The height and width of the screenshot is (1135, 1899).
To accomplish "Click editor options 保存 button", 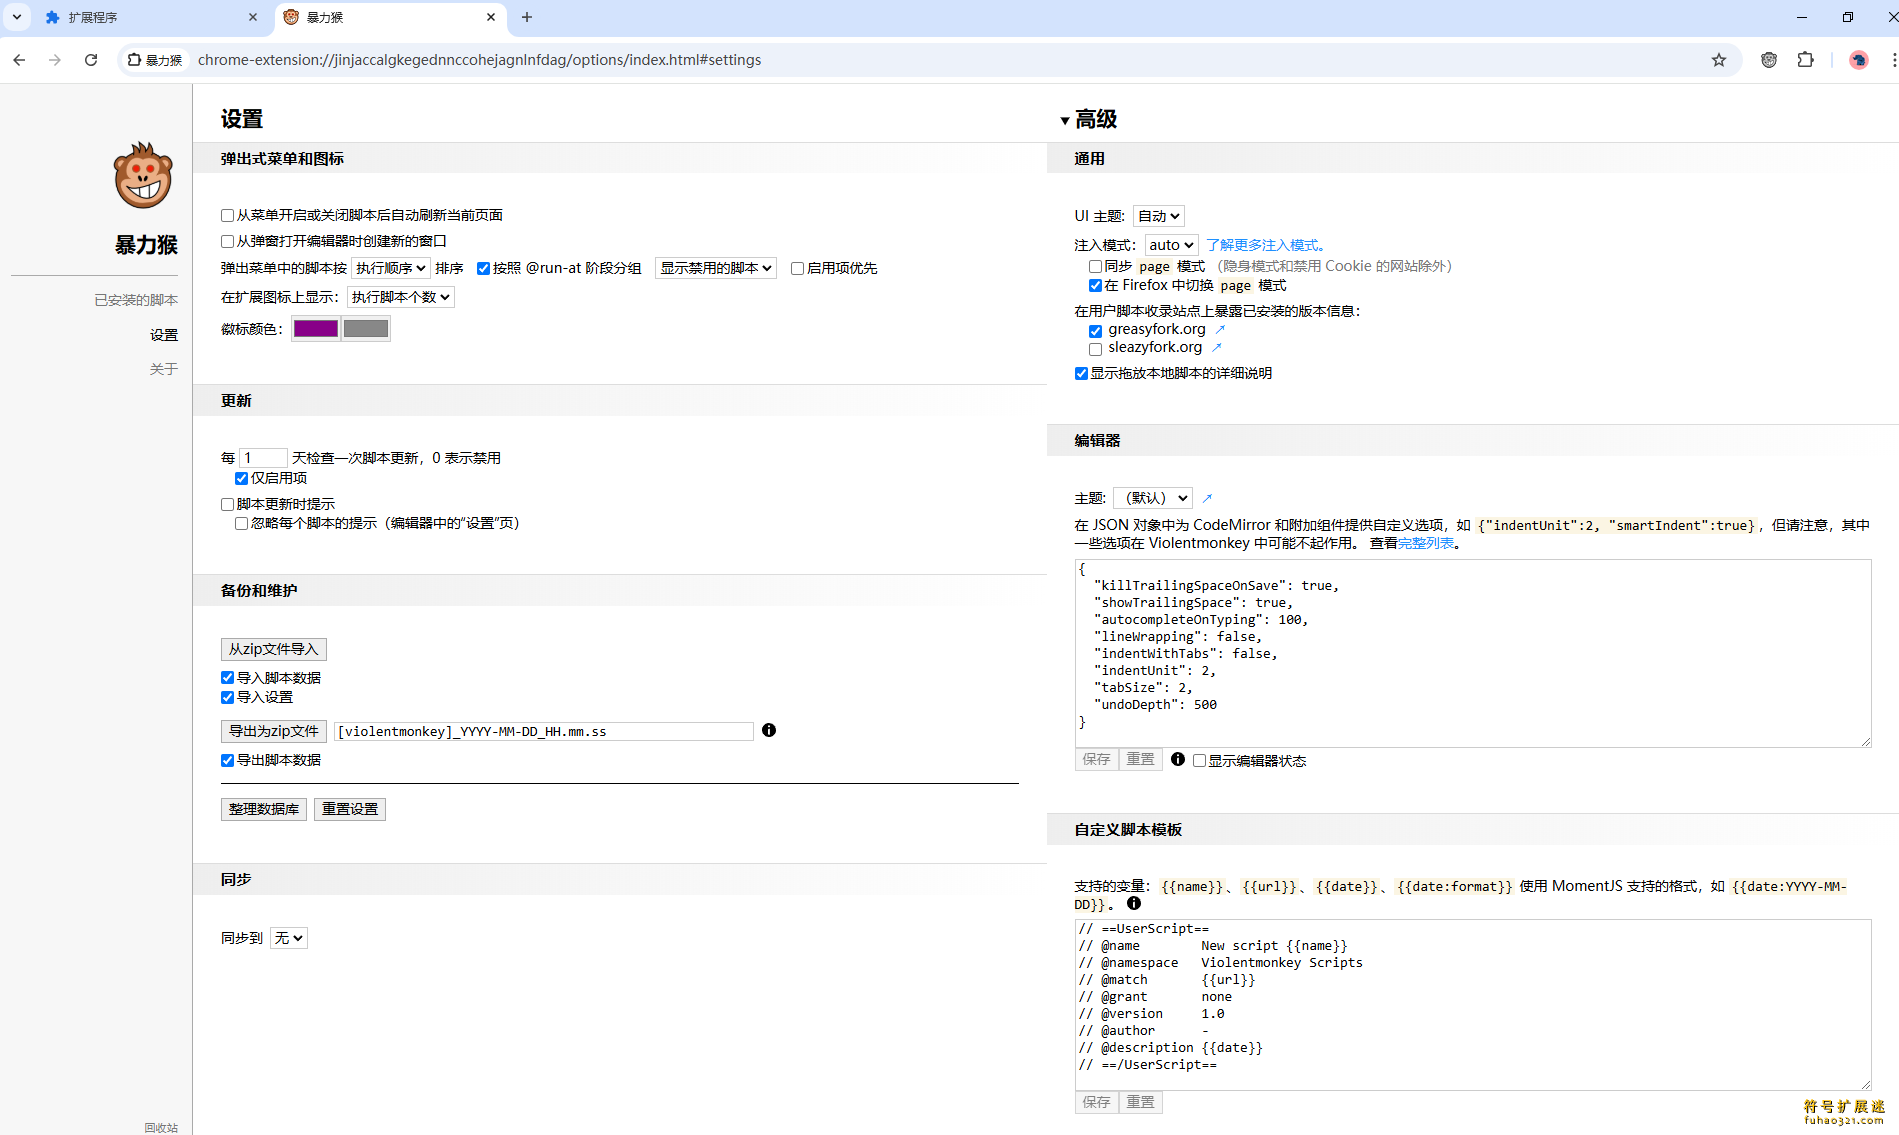I will [x=1096, y=759].
